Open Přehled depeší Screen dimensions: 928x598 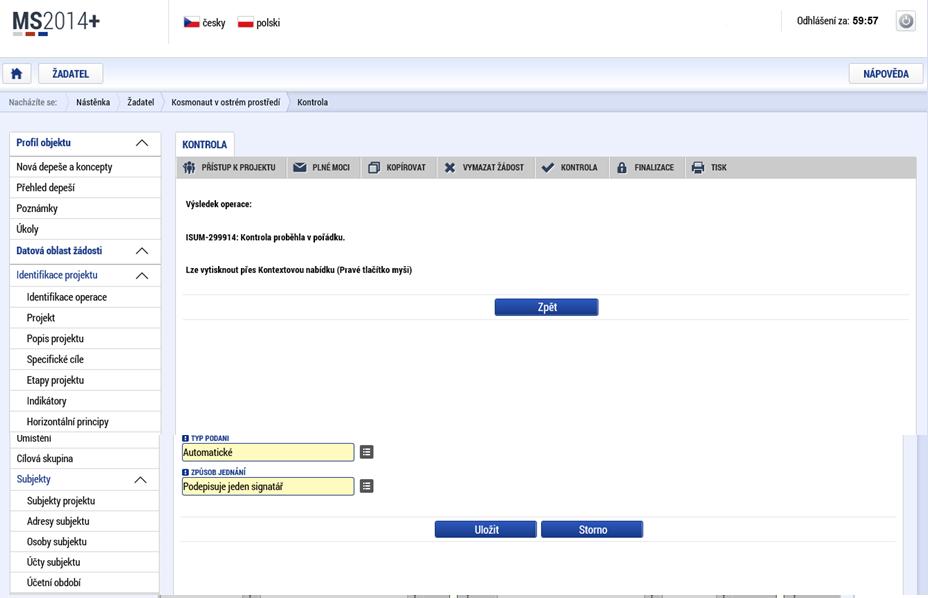pos(85,188)
